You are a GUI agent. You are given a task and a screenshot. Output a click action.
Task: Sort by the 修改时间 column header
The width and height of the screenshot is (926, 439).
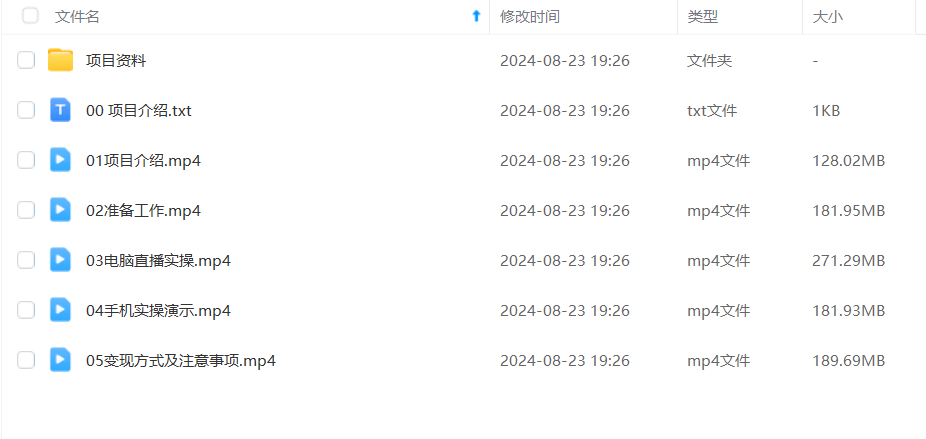click(x=530, y=17)
